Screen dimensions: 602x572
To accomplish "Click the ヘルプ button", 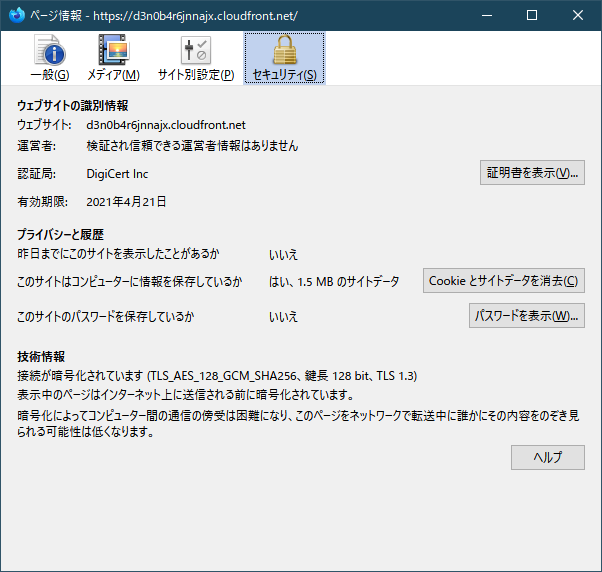I will [547, 457].
